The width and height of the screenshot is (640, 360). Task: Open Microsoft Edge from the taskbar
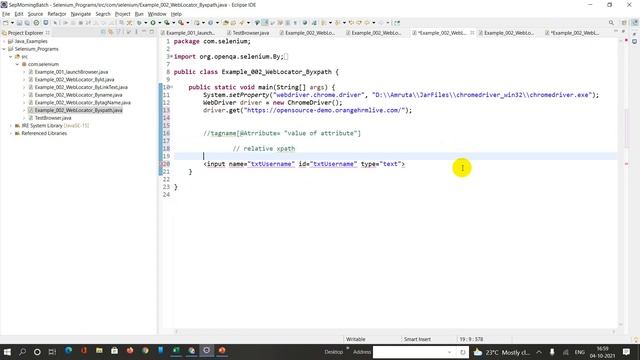point(68,351)
